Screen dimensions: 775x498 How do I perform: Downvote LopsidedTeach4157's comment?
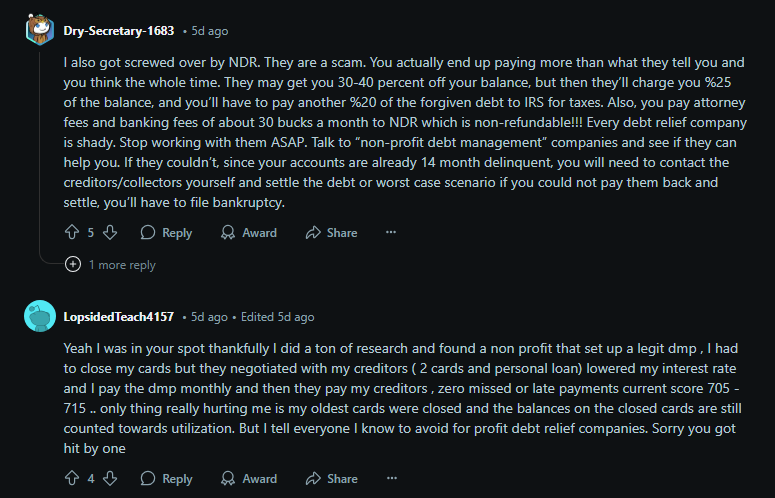point(110,479)
